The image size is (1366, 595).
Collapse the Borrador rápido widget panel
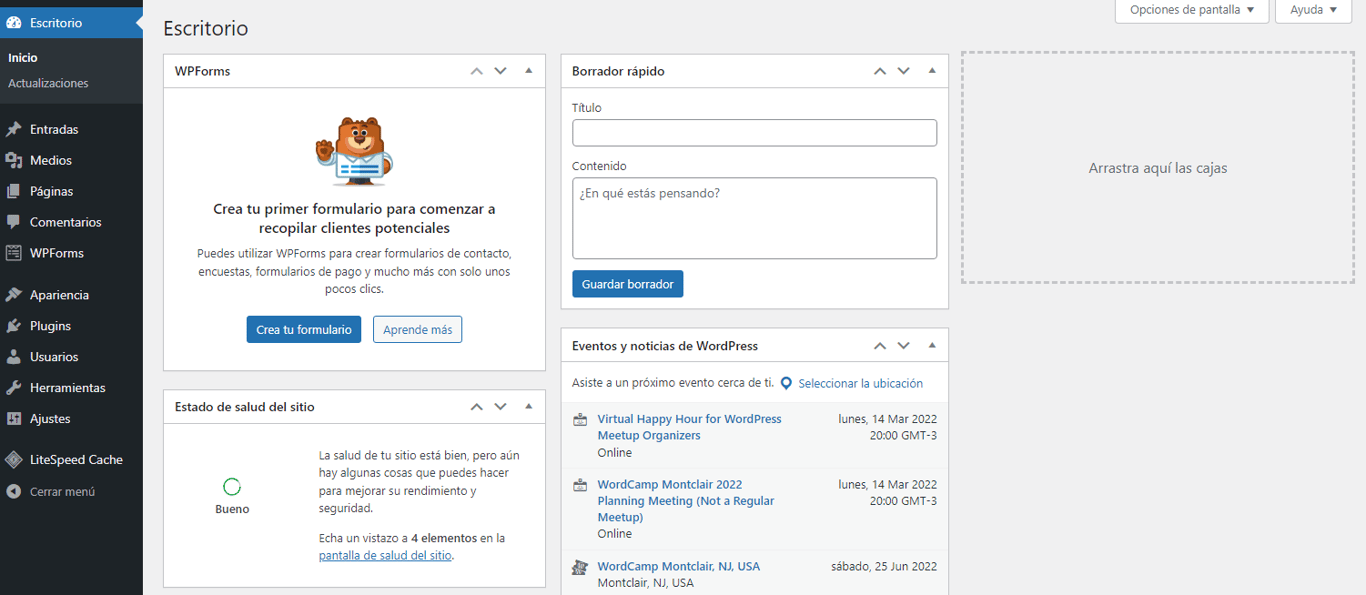[931, 70]
